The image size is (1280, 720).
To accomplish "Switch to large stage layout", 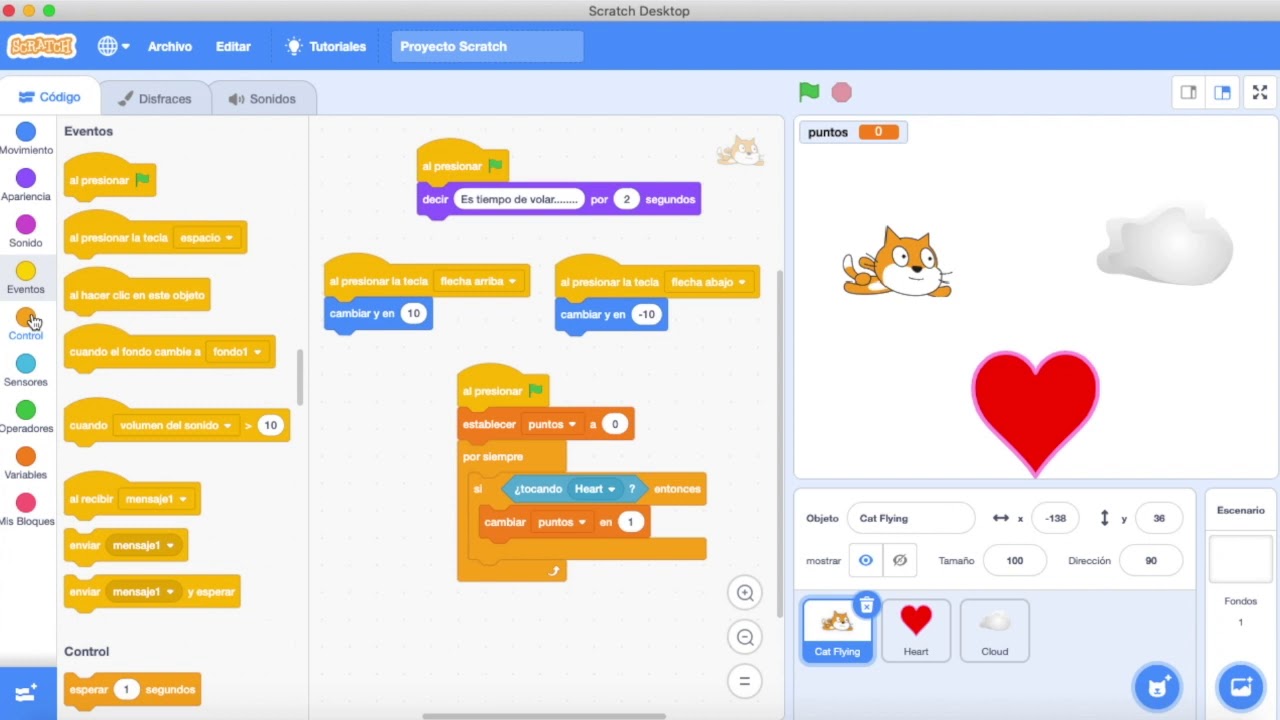I will (x=1222, y=92).
